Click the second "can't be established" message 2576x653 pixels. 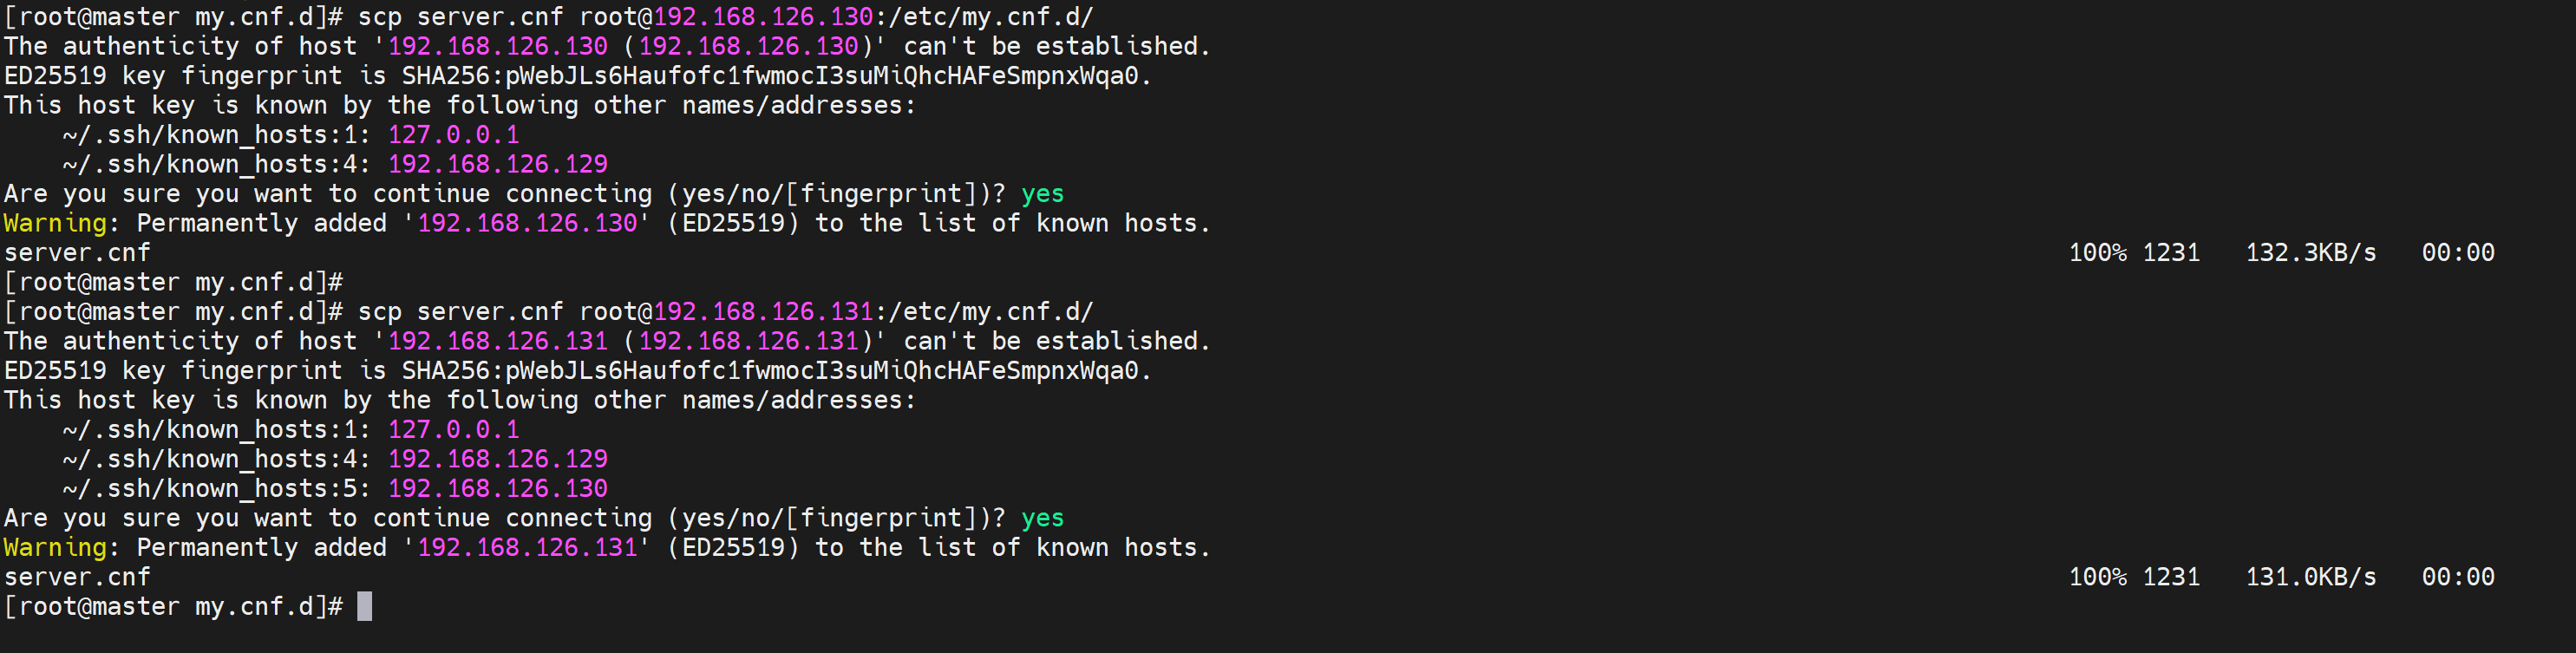point(1056,341)
